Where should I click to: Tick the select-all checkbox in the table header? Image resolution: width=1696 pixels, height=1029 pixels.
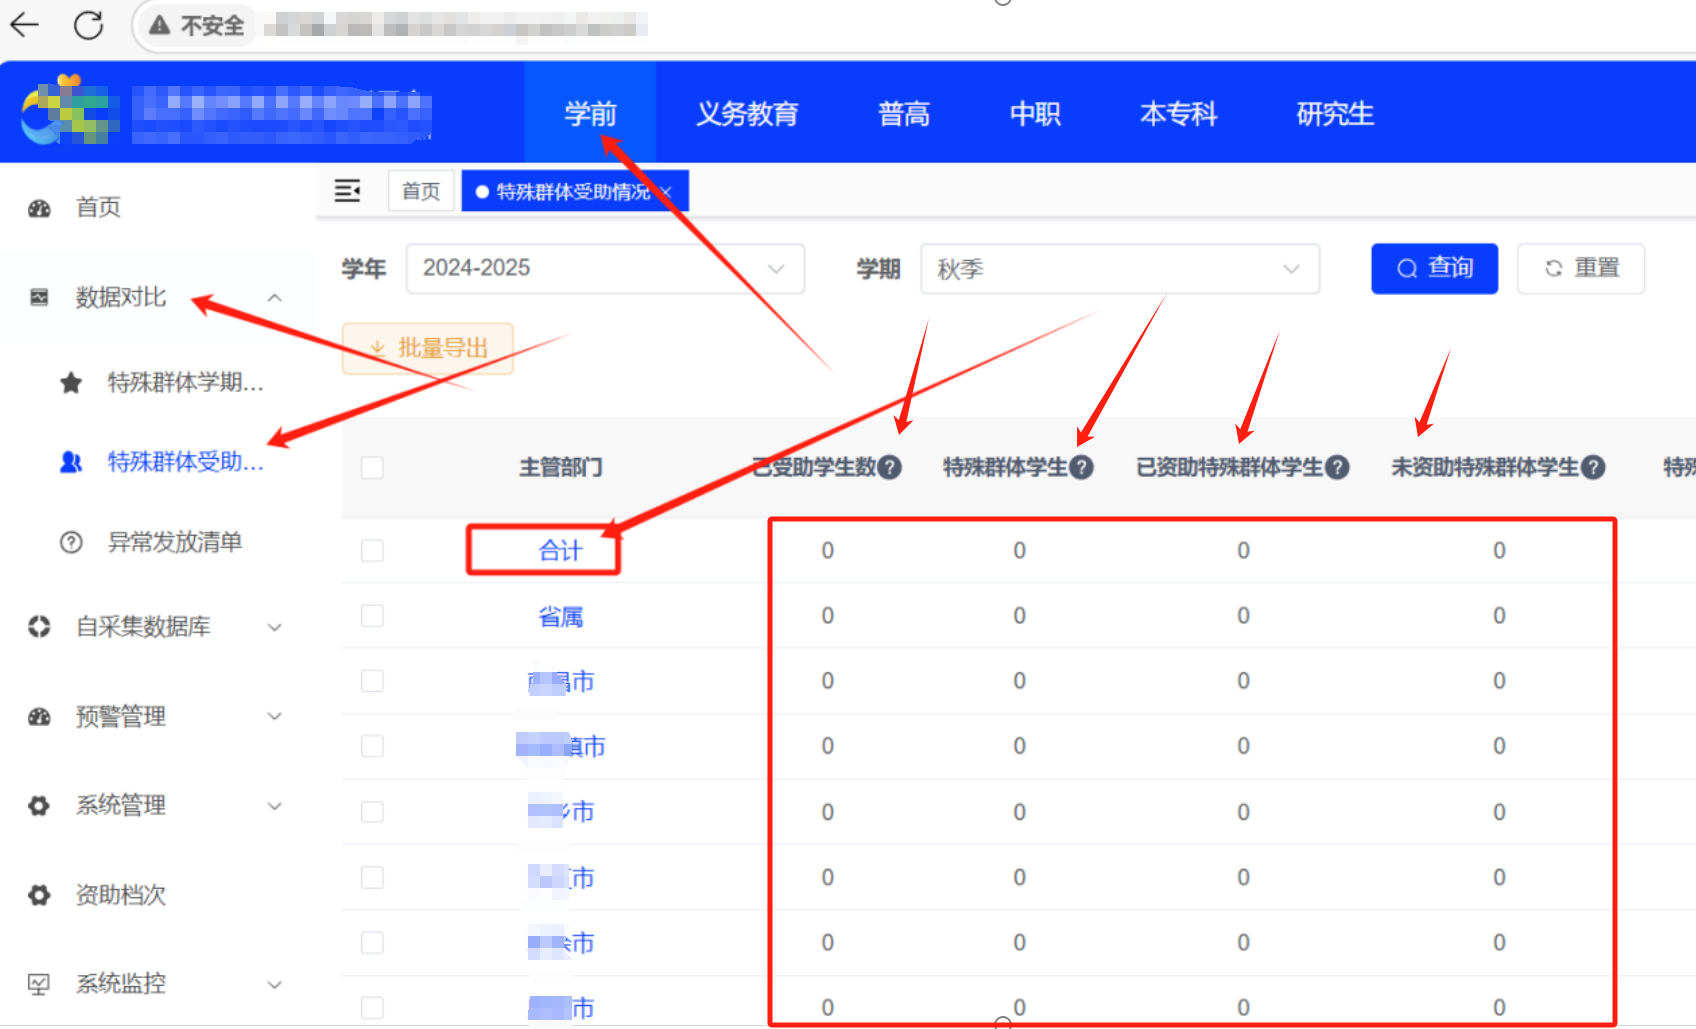click(372, 467)
